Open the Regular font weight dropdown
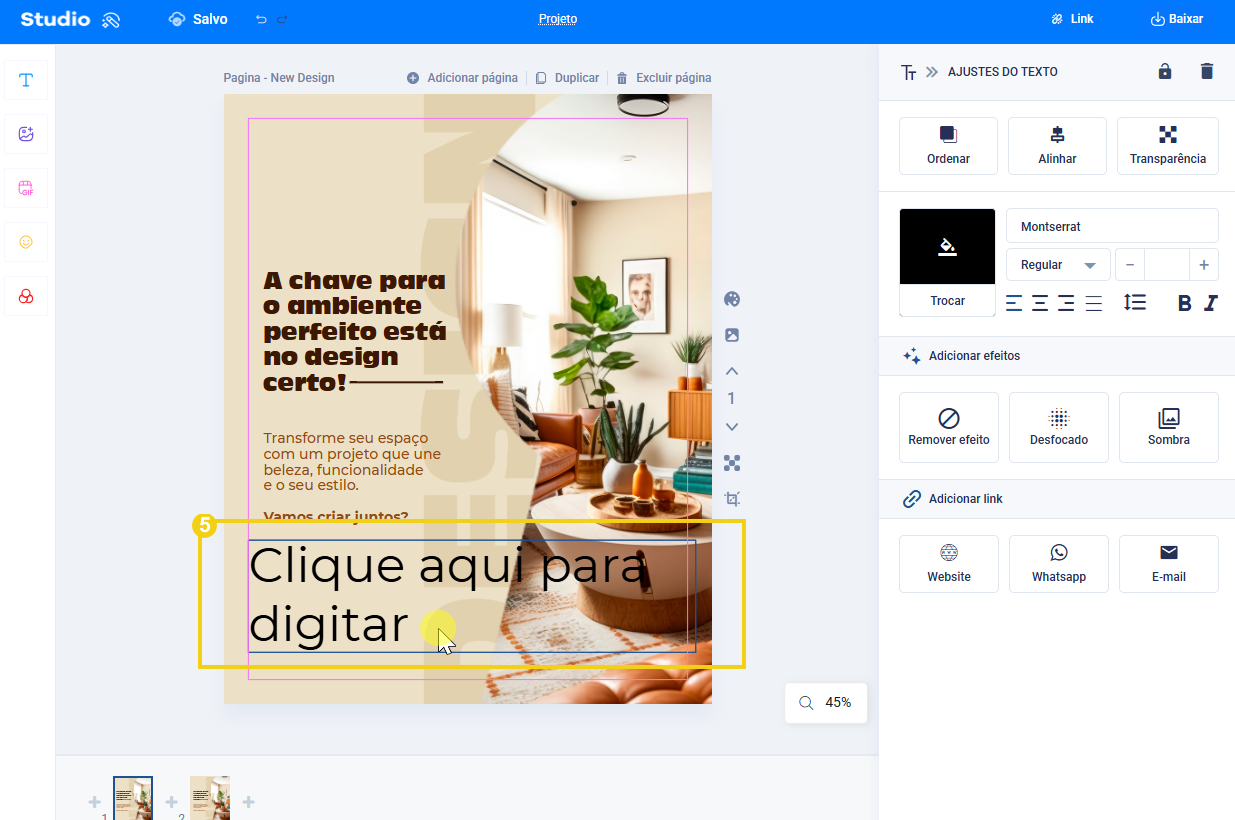The height and width of the screenshot is (820, 1235). click(1058, 265)
